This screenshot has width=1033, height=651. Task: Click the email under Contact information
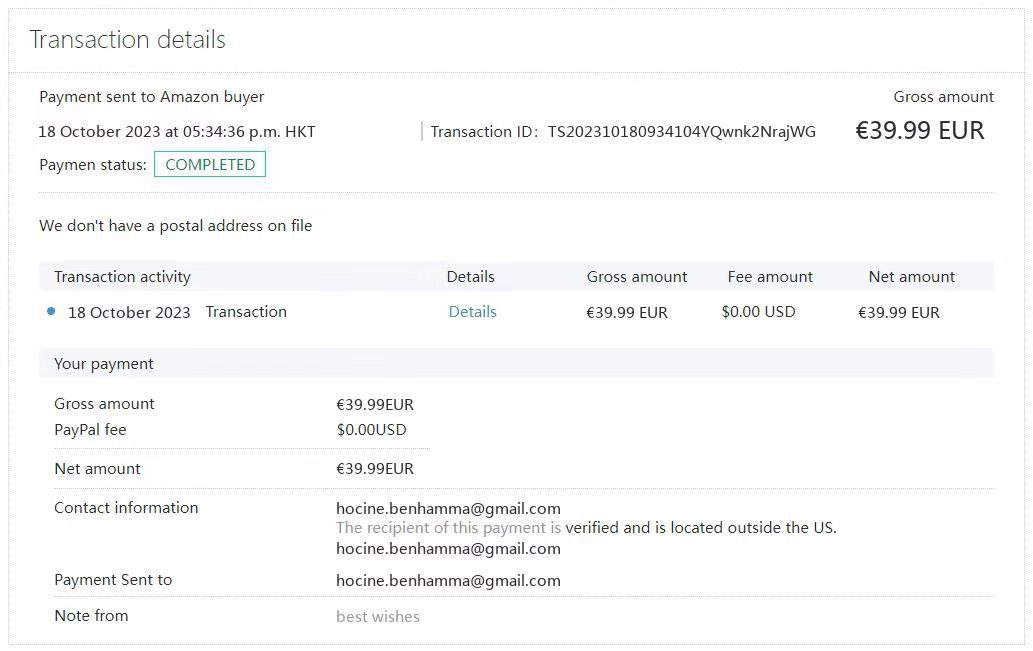pyautogui.click(x=449, y=509)
